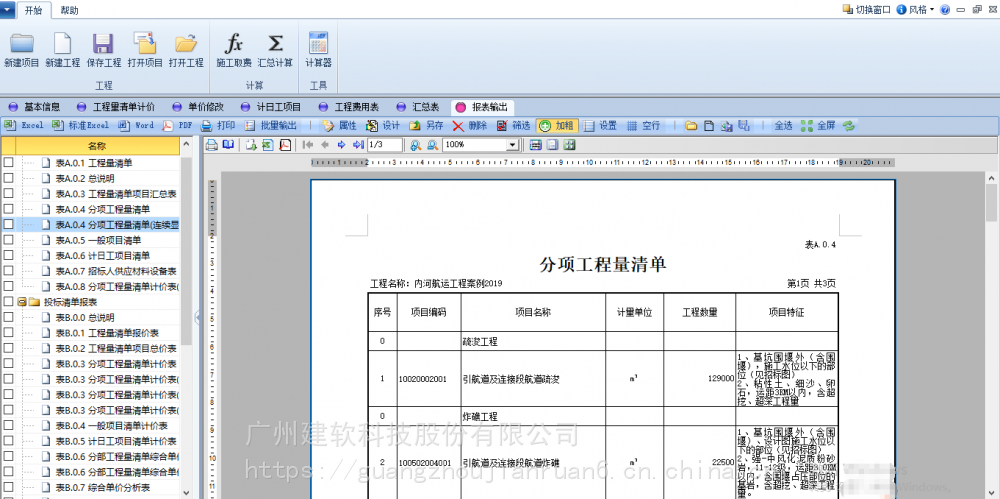Check the box for 表A.0.1 工程量清单
The height and width of the screenshot is (499, 1000).
(x=8, y=163)
